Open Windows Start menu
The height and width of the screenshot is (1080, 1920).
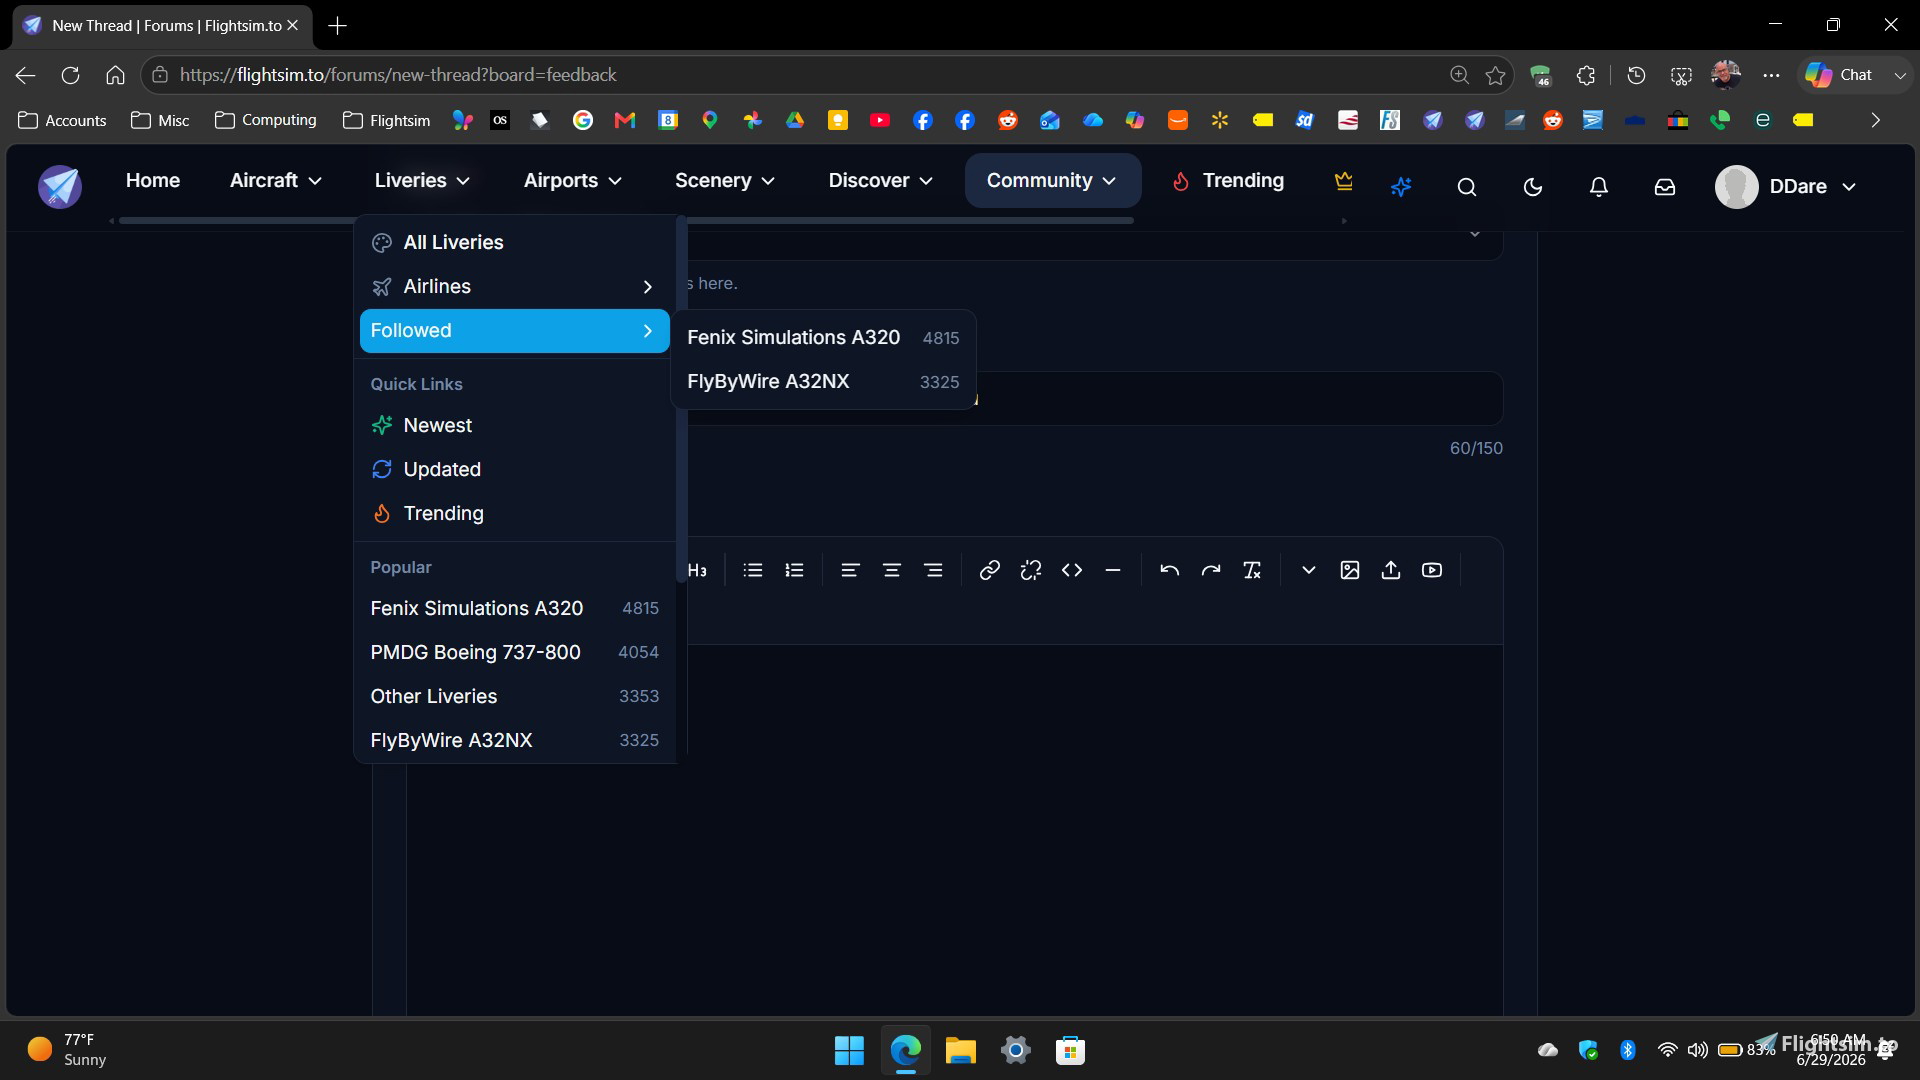[x=849, y=1050]
